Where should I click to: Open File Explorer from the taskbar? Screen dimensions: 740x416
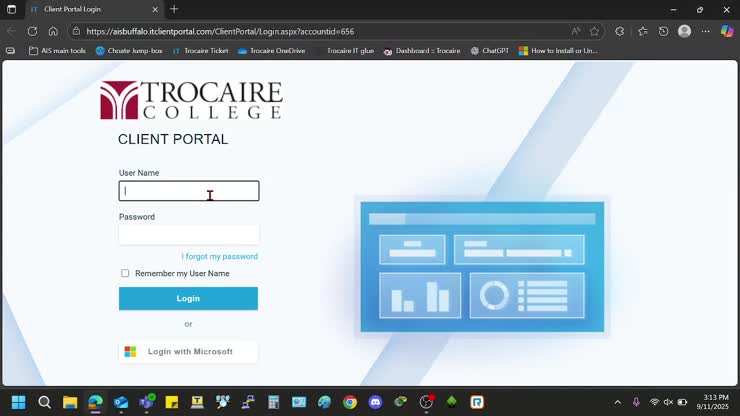click(x=70, y=402)
